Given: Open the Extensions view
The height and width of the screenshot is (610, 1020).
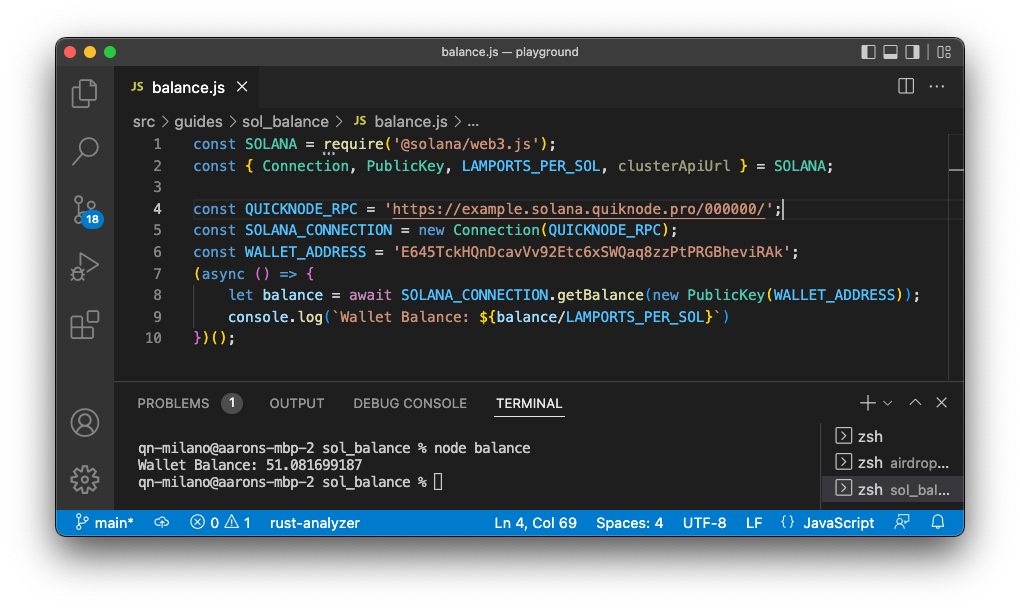Looking at the screenshot, I should (x=85, y=325).
